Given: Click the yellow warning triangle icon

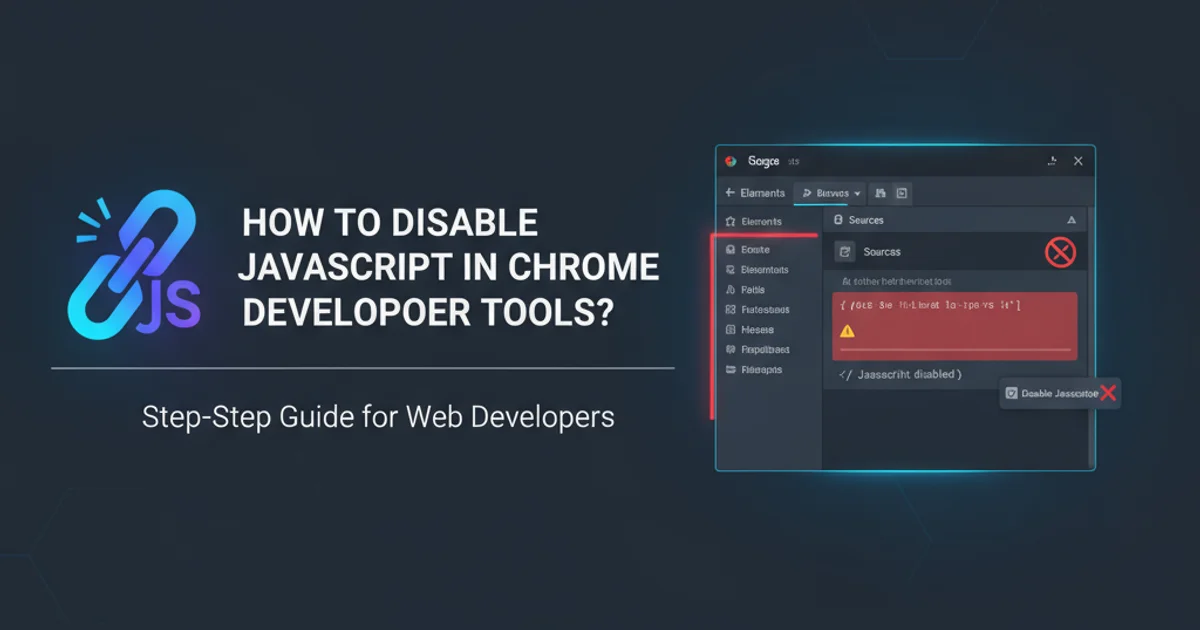Looking at the screenshot, I should (x=847, y=330).
